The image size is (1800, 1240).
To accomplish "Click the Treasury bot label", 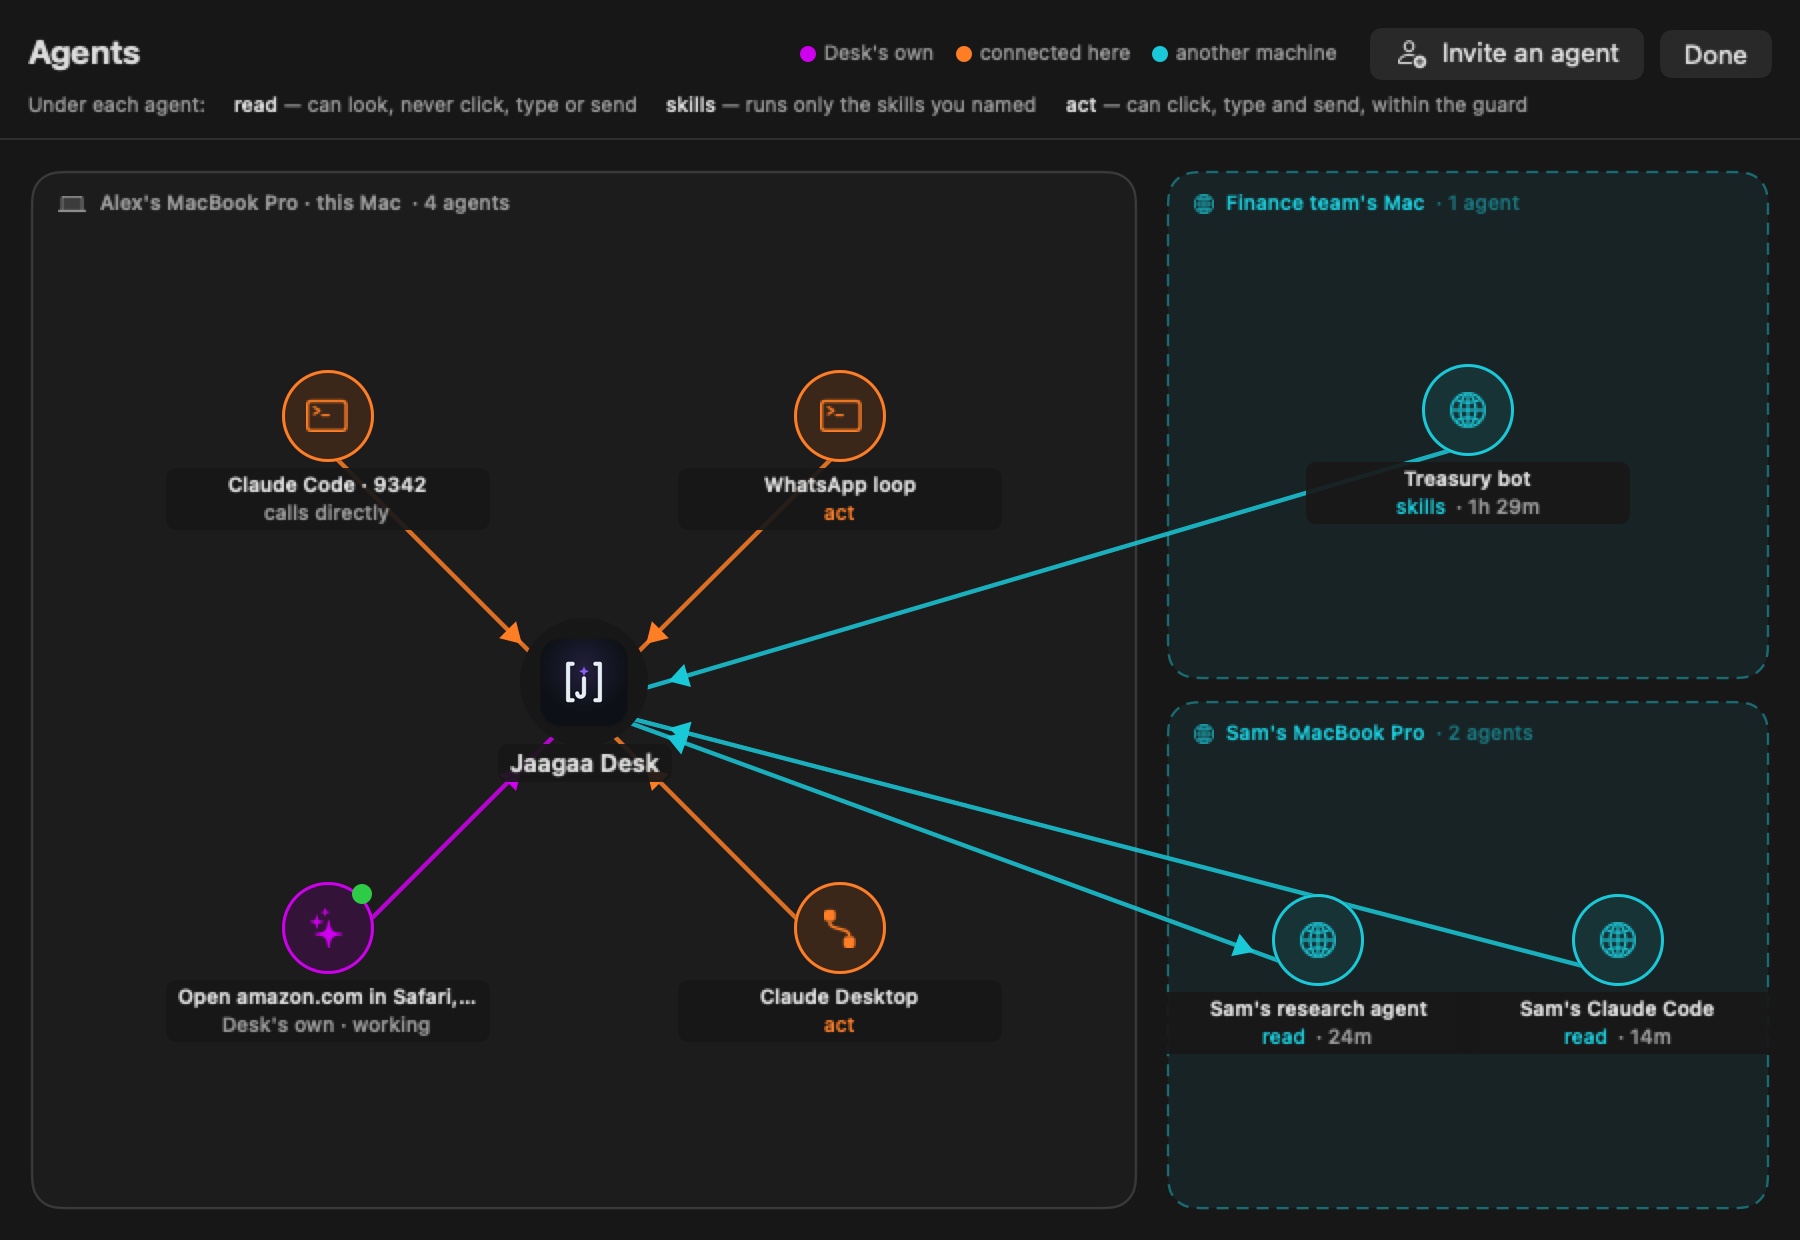I will (x=1467, y=479).
